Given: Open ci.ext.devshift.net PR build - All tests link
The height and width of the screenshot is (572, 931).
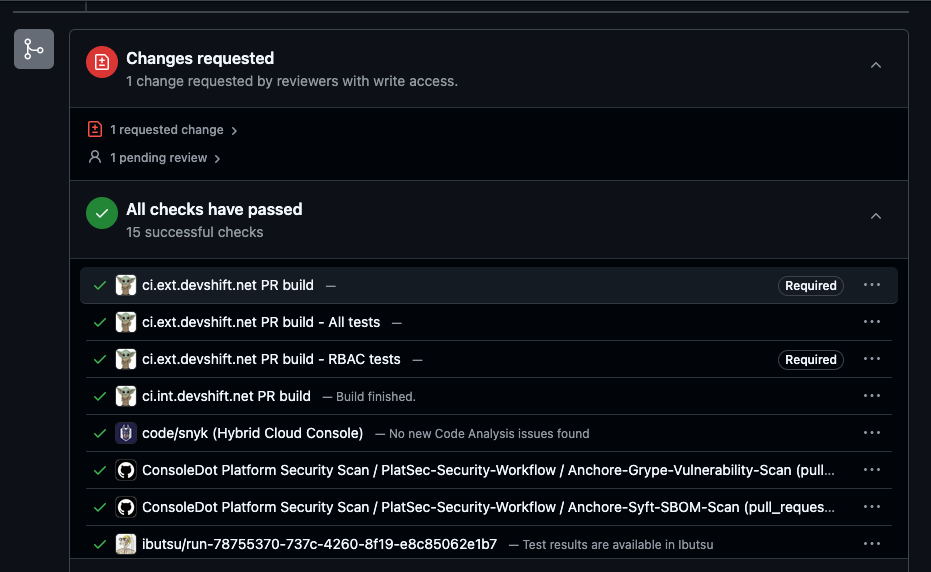Looking at the screenshot, I should click(261, 322).
